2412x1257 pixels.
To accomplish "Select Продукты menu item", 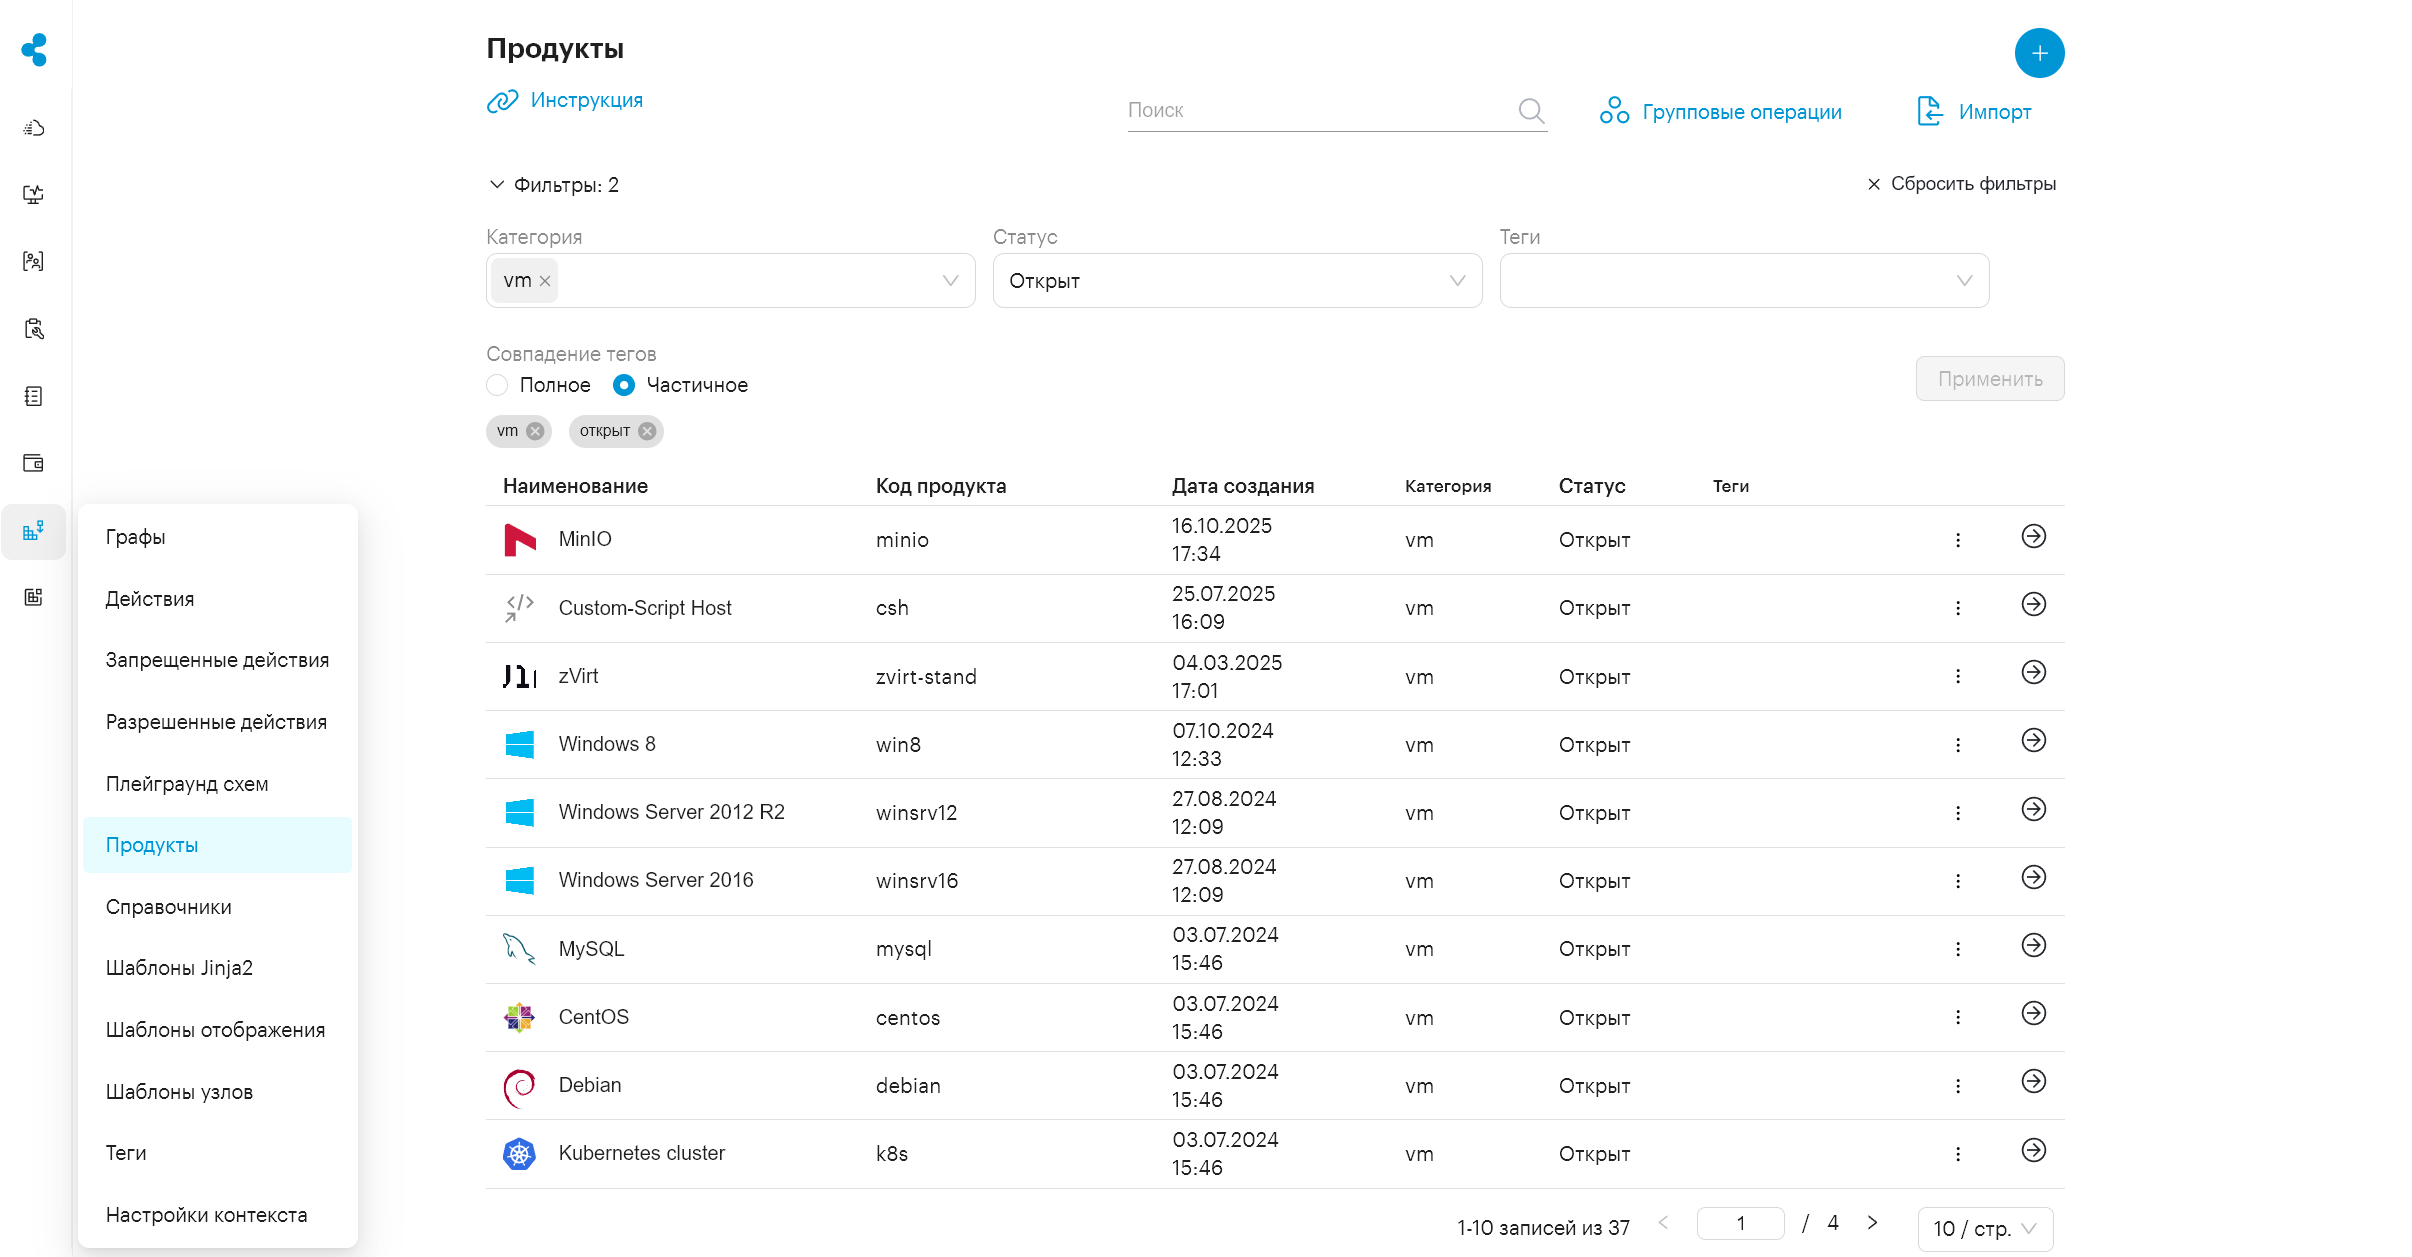I will 218,845.
